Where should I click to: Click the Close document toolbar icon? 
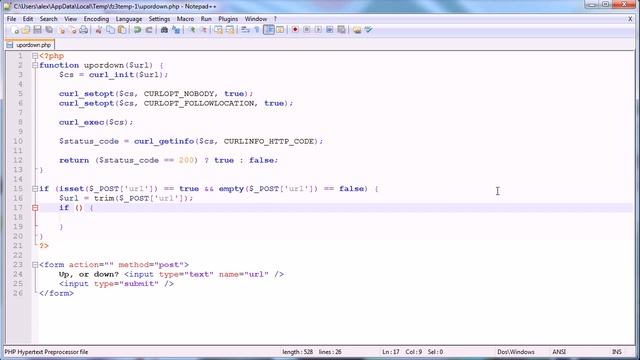pos(61,30)
